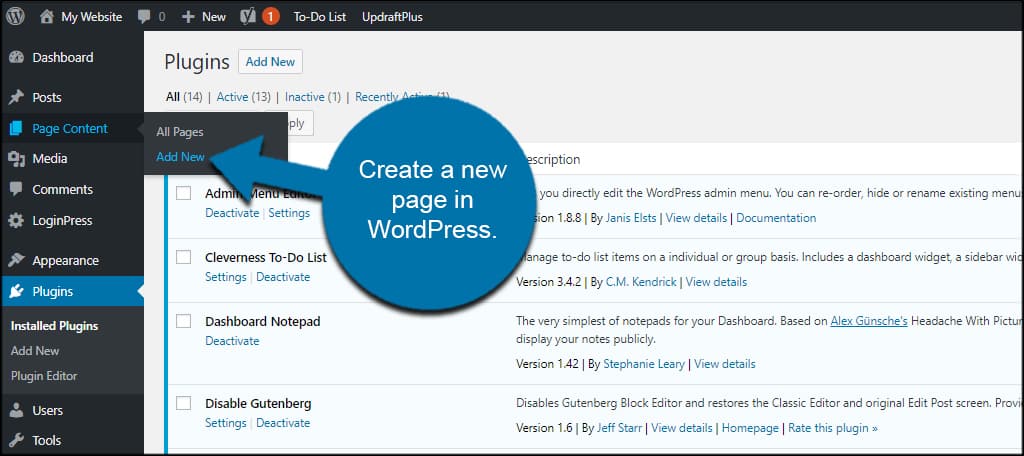Filter plugins by Active (13)
Screen dimensions: 1024x456
coord(244,97)
